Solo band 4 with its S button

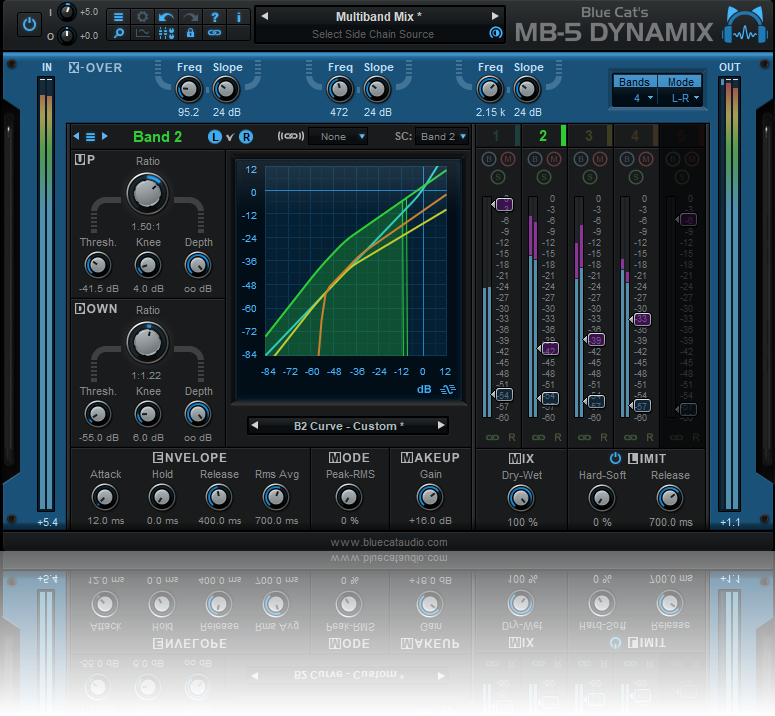tap(636, 177)
